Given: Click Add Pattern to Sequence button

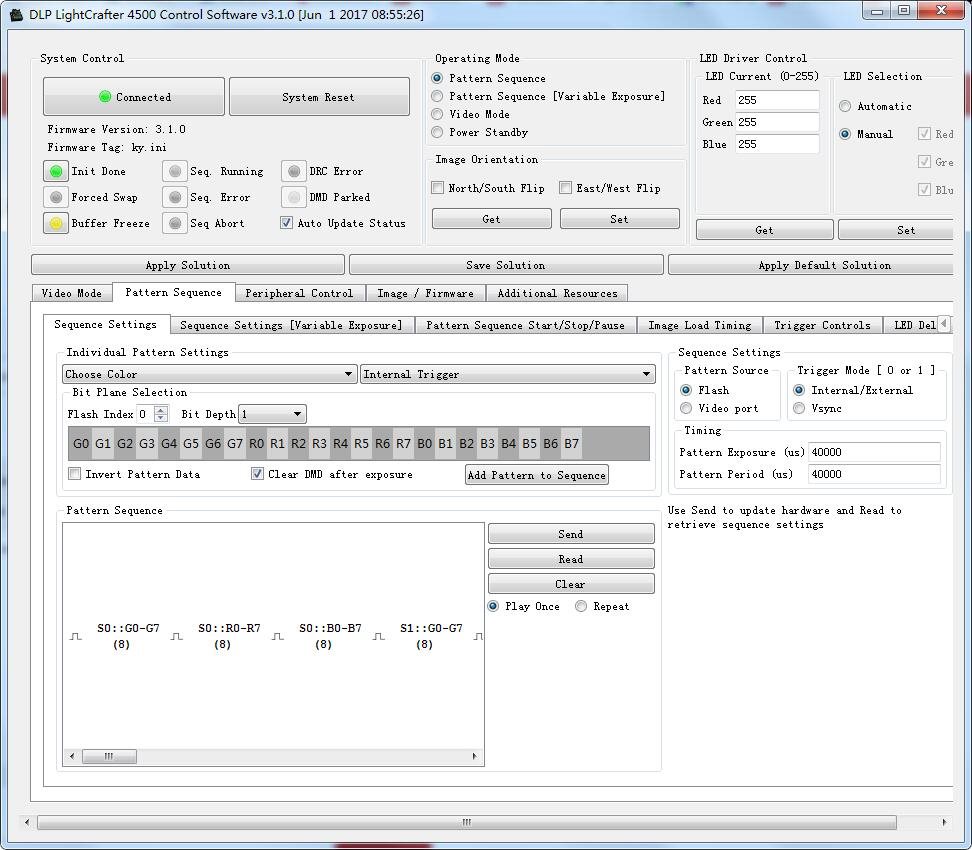Looking at the screenshot, I should click(537, 475).
